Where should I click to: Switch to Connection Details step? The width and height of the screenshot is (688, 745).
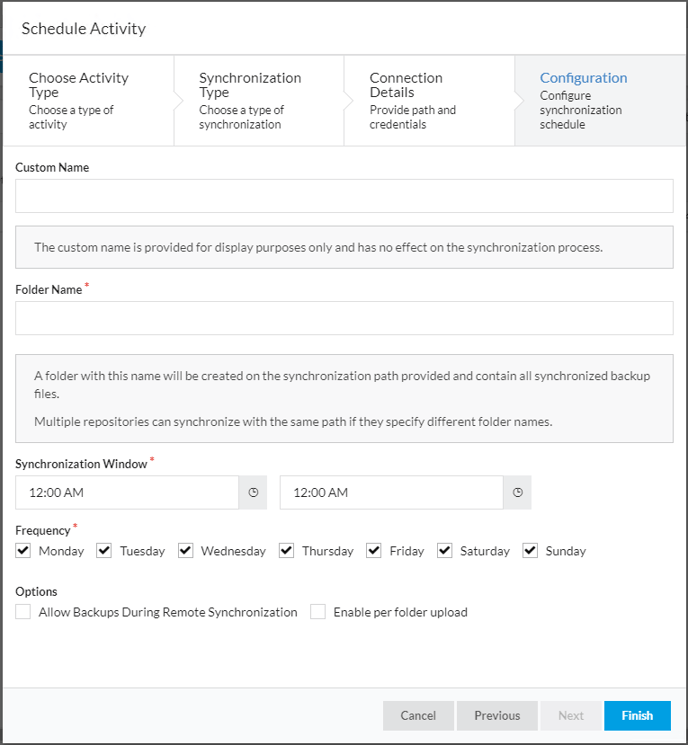point(430,101)
